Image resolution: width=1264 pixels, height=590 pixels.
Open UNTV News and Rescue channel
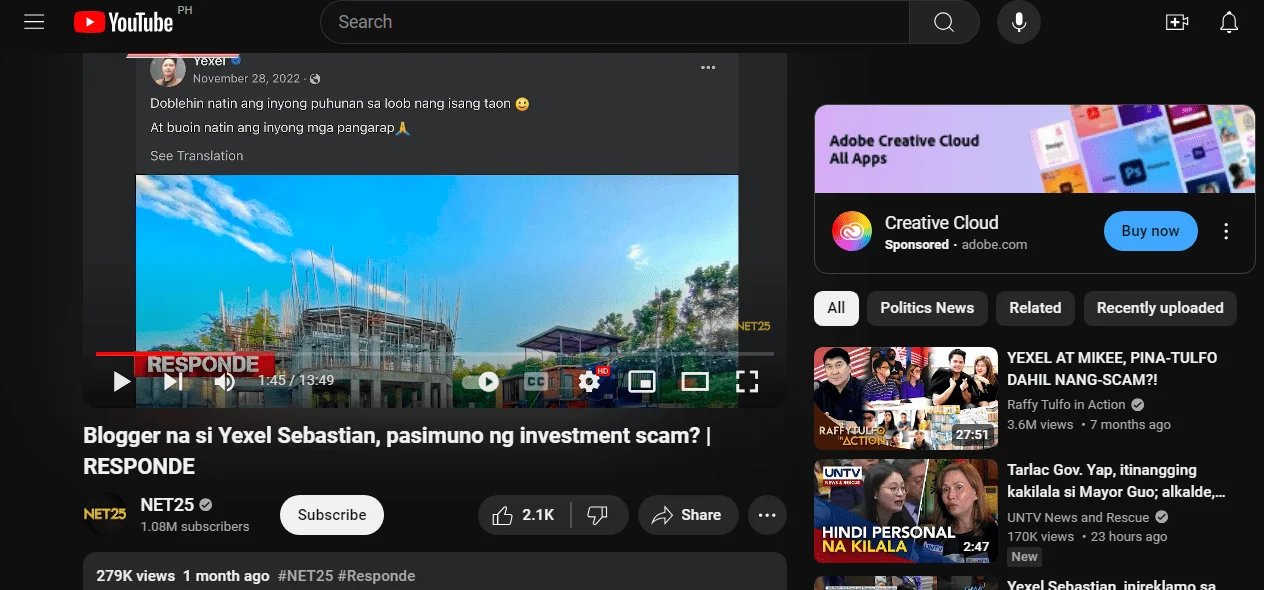(x=1078, y=517)
